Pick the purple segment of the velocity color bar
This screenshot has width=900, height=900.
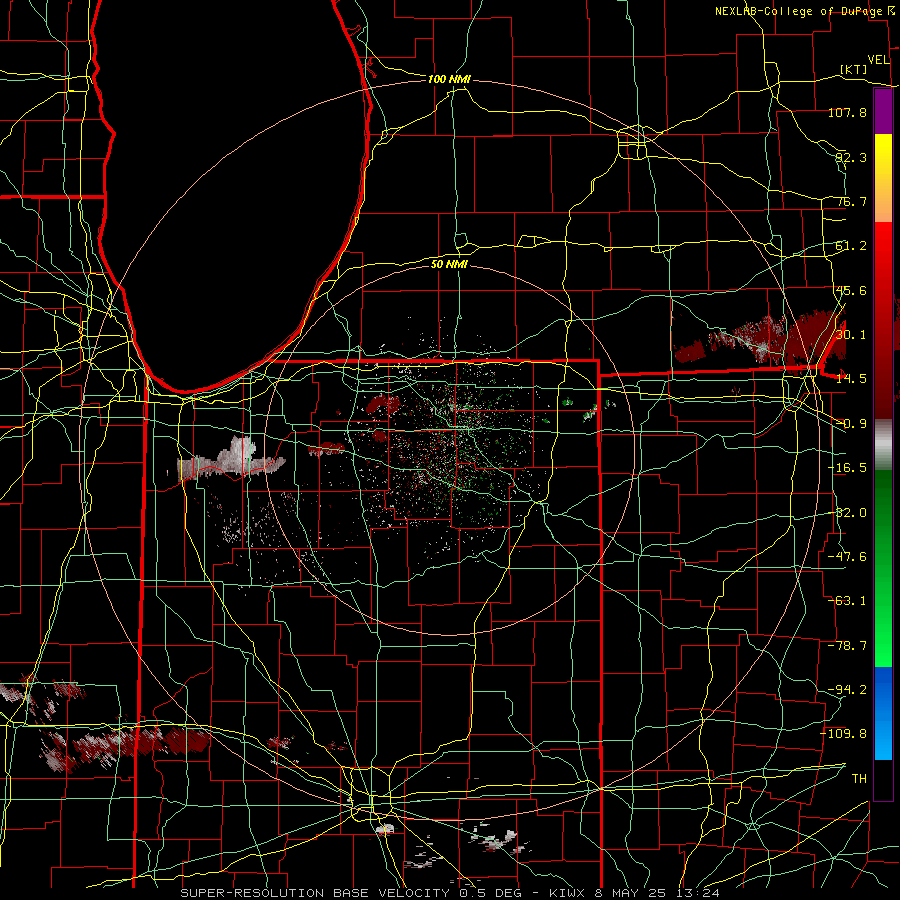[883, 111]
